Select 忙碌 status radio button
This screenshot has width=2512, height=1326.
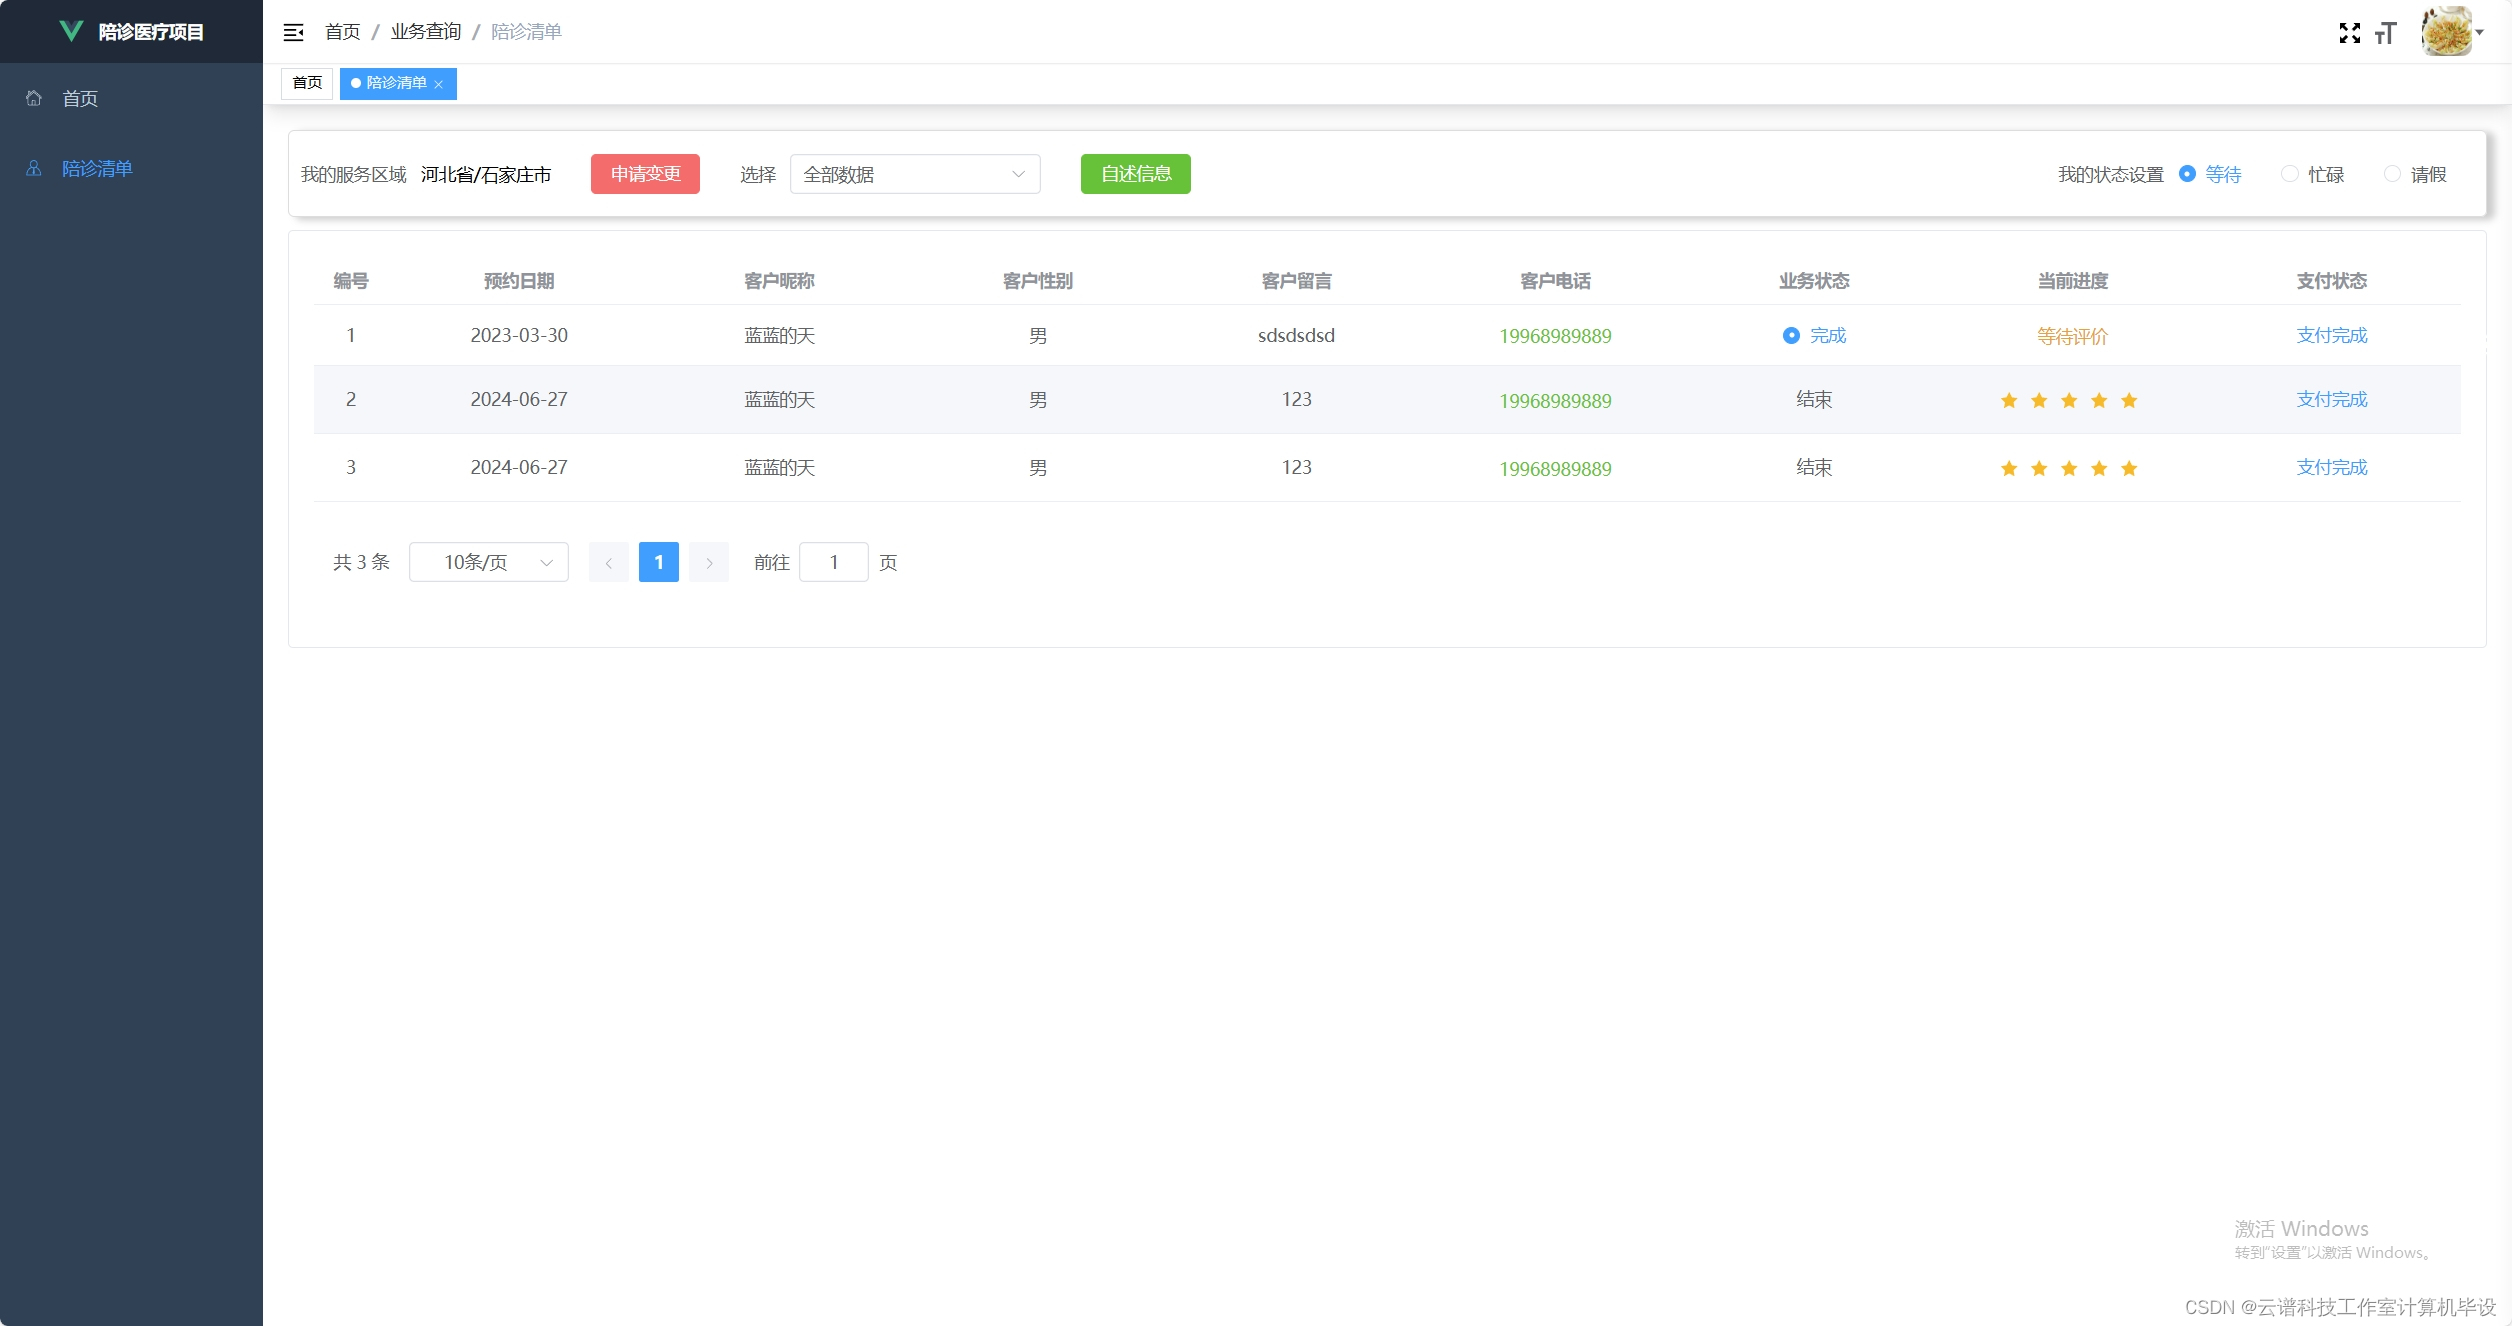point(2289,174)
